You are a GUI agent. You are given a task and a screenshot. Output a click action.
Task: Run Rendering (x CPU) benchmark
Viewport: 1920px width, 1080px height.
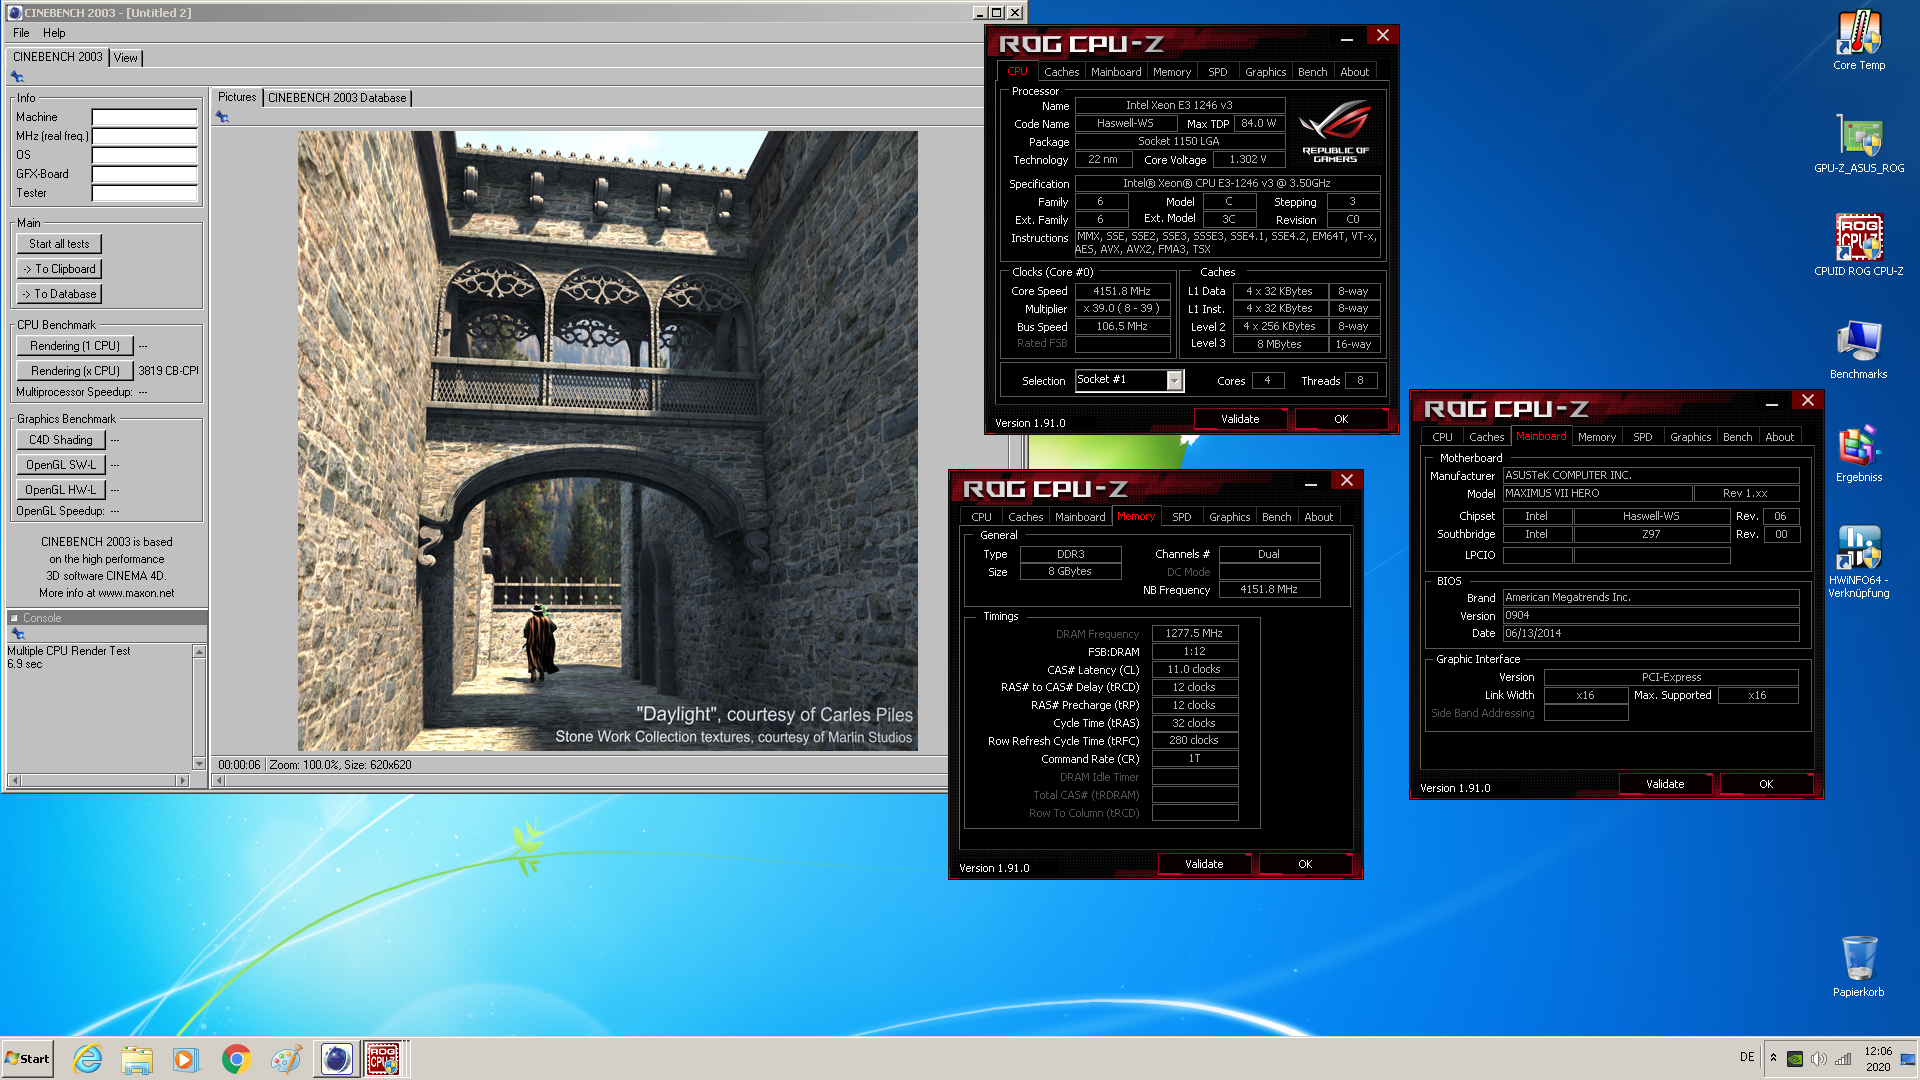pyautogui.click(x=75, y=371)
